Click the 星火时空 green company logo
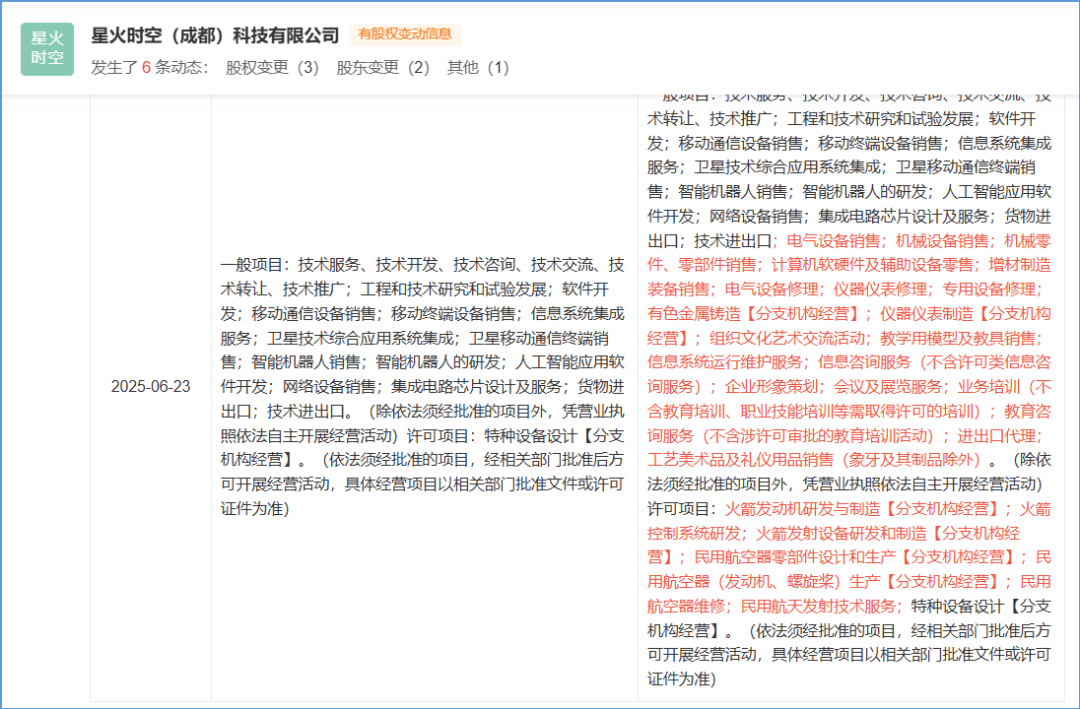Viewport: 1080px width, 709px height. click(x=47, y=49)
